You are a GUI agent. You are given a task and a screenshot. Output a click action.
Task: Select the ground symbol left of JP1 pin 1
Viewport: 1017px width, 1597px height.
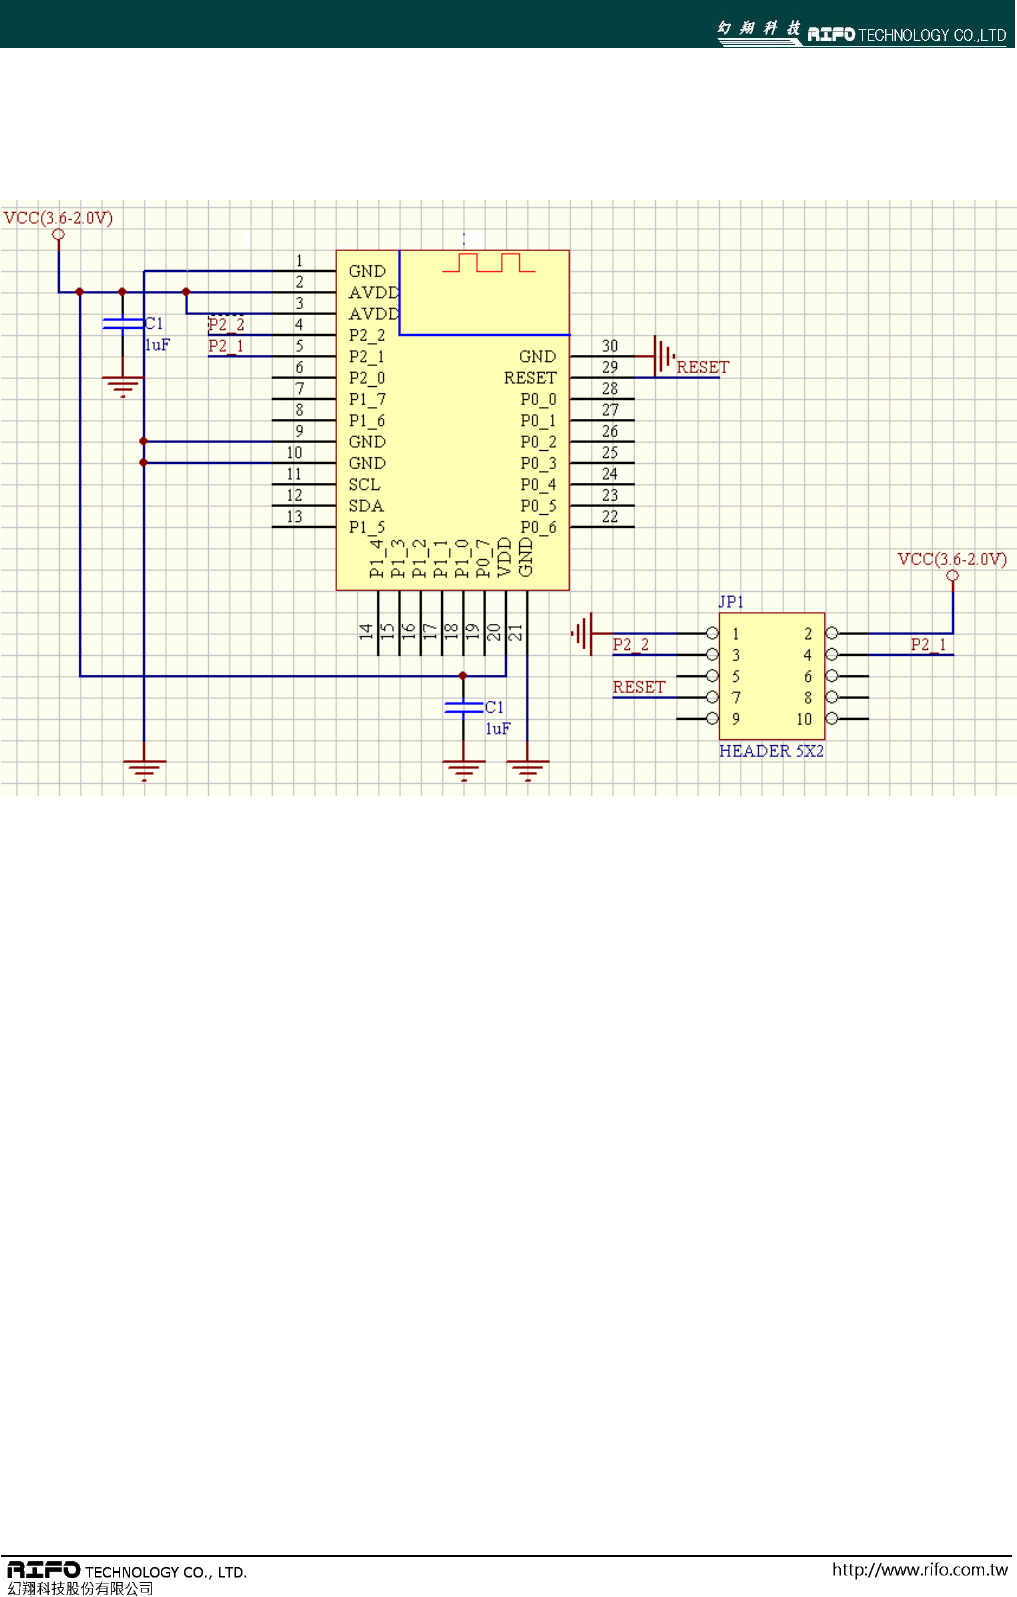(x=582, y=633)
